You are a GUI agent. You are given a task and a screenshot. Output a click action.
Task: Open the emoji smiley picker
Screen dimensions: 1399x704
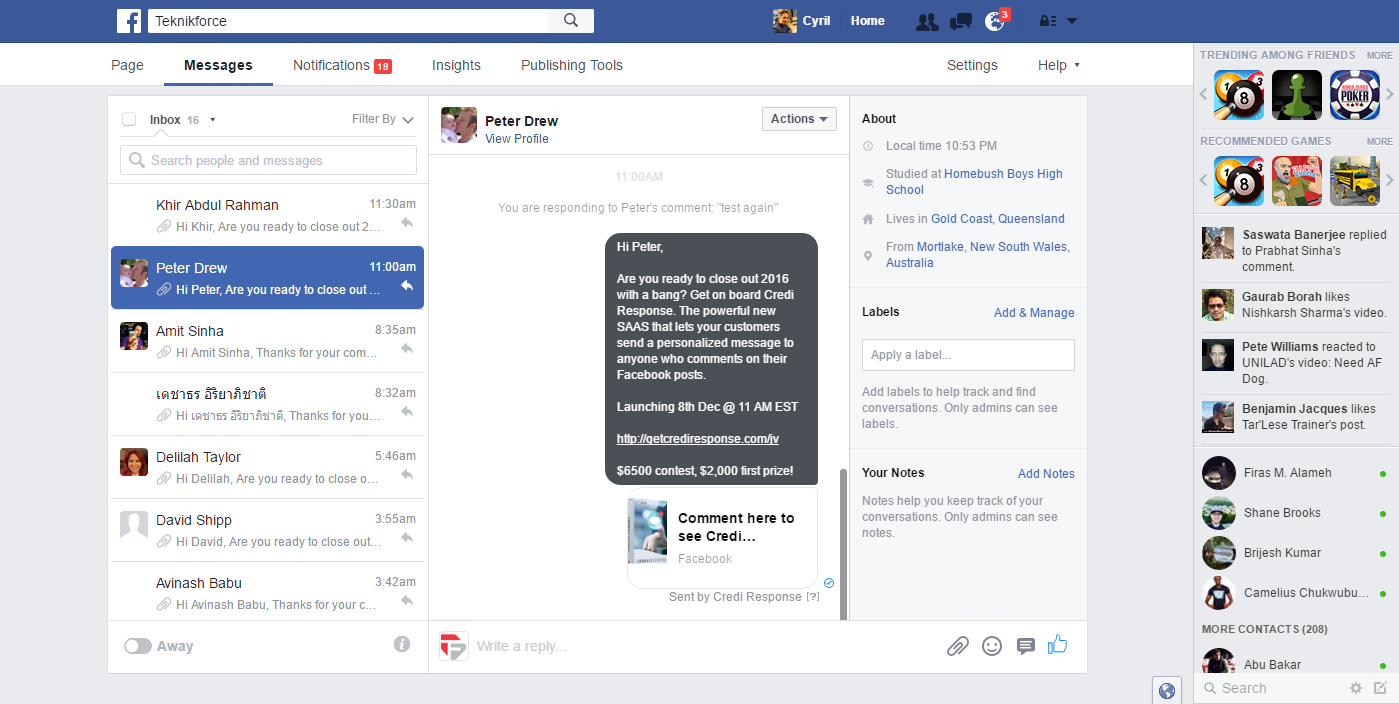pos(992,646)
